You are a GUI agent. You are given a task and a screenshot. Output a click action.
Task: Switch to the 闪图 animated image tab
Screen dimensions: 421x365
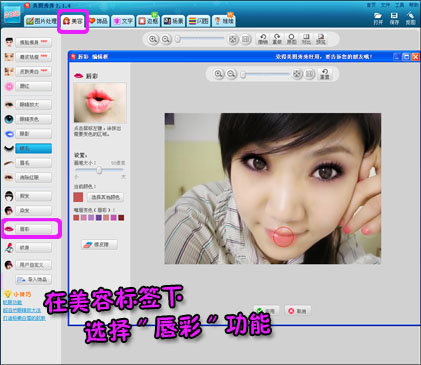(198, 21)
